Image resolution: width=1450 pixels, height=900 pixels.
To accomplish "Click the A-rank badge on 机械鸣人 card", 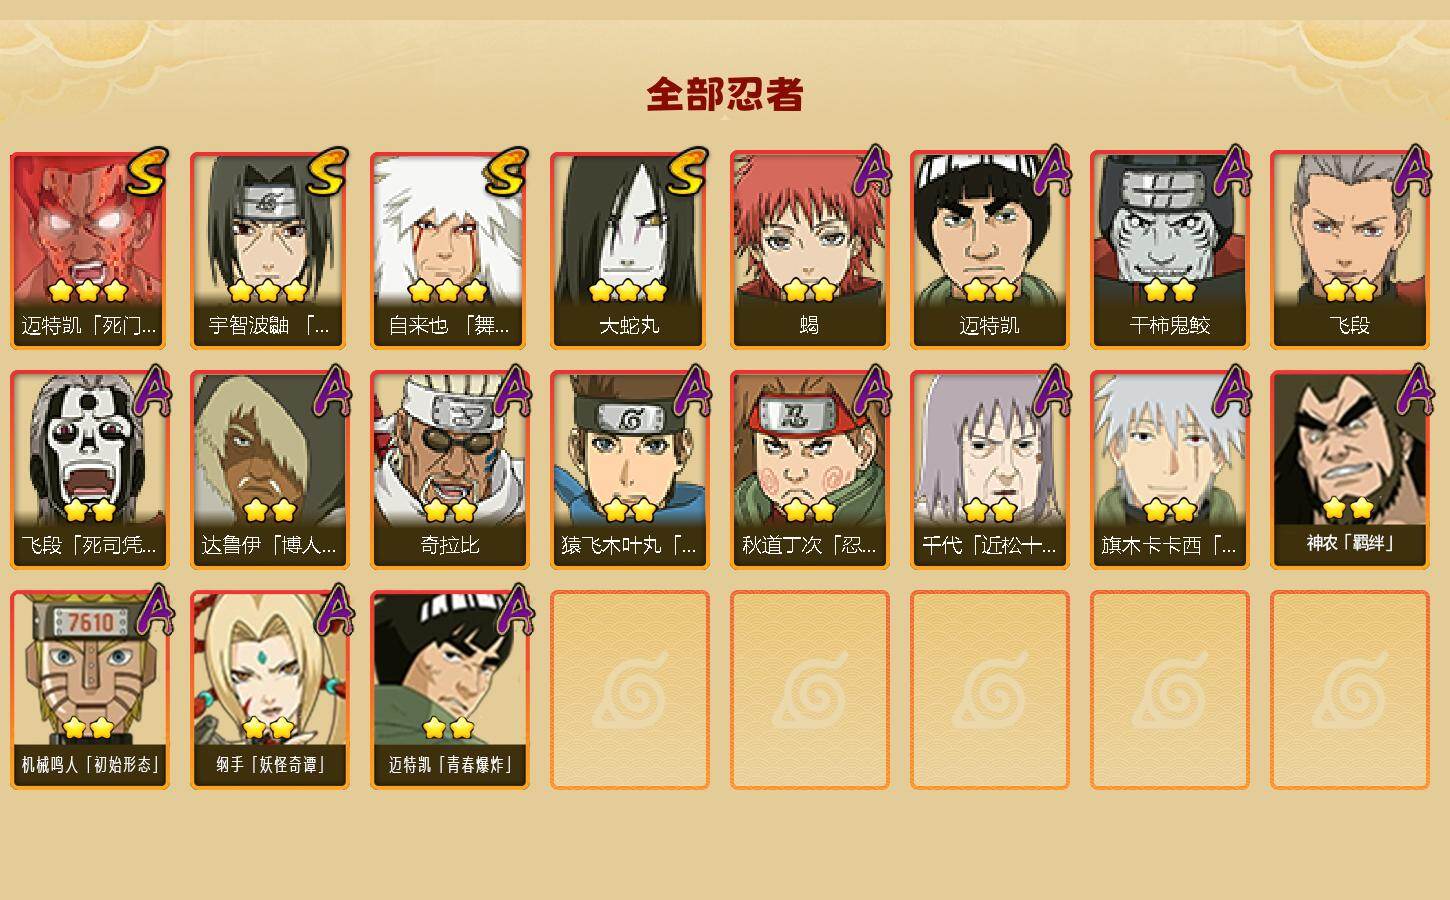I will click(151, 610).
